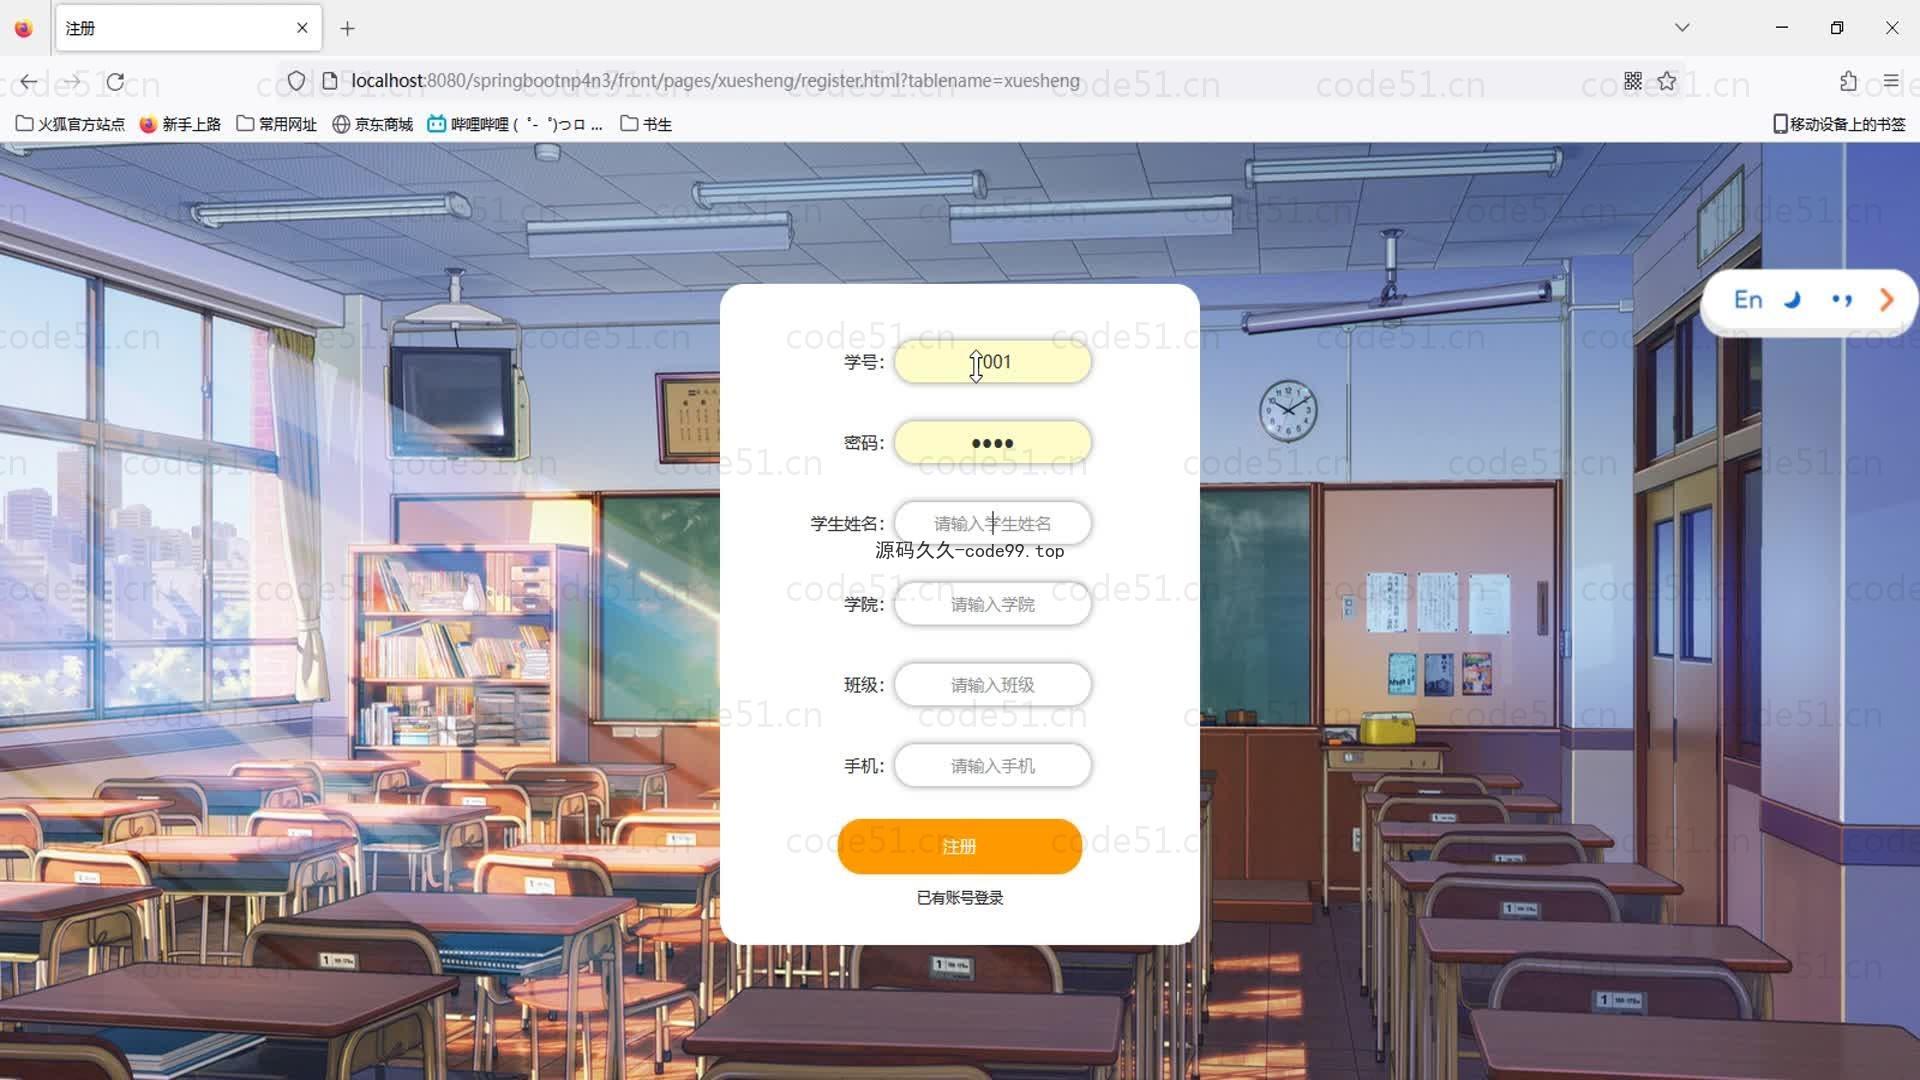The image size is (1920, 1080).
Task: Open the 新手上路 bookmark
Action: pos(180,124)
